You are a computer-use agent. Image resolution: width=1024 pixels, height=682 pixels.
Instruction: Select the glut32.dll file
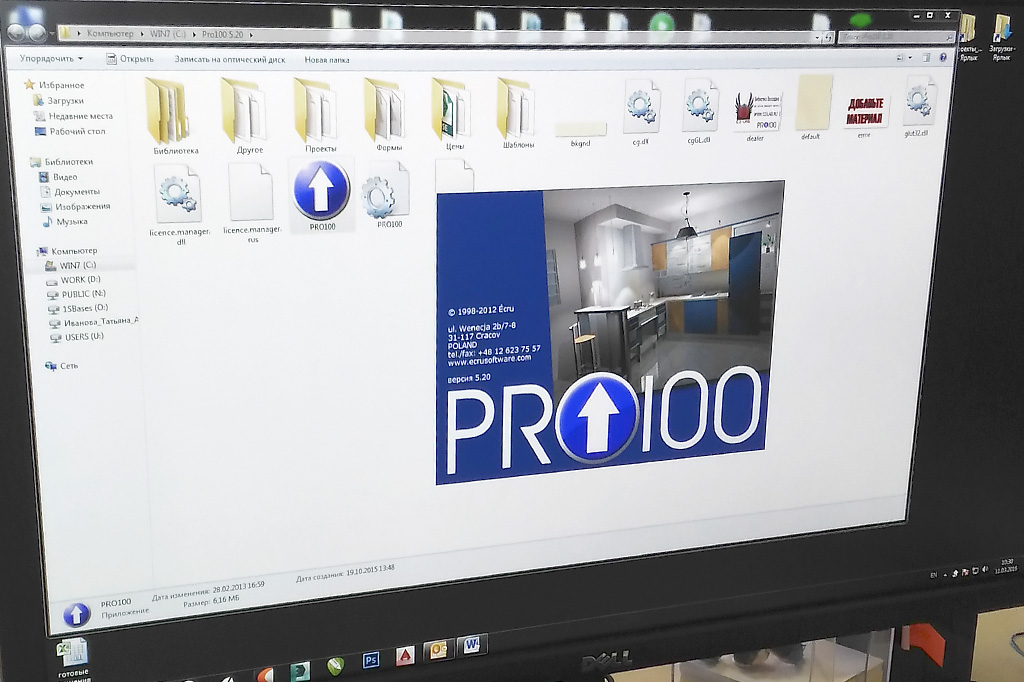tap(918, 106)
